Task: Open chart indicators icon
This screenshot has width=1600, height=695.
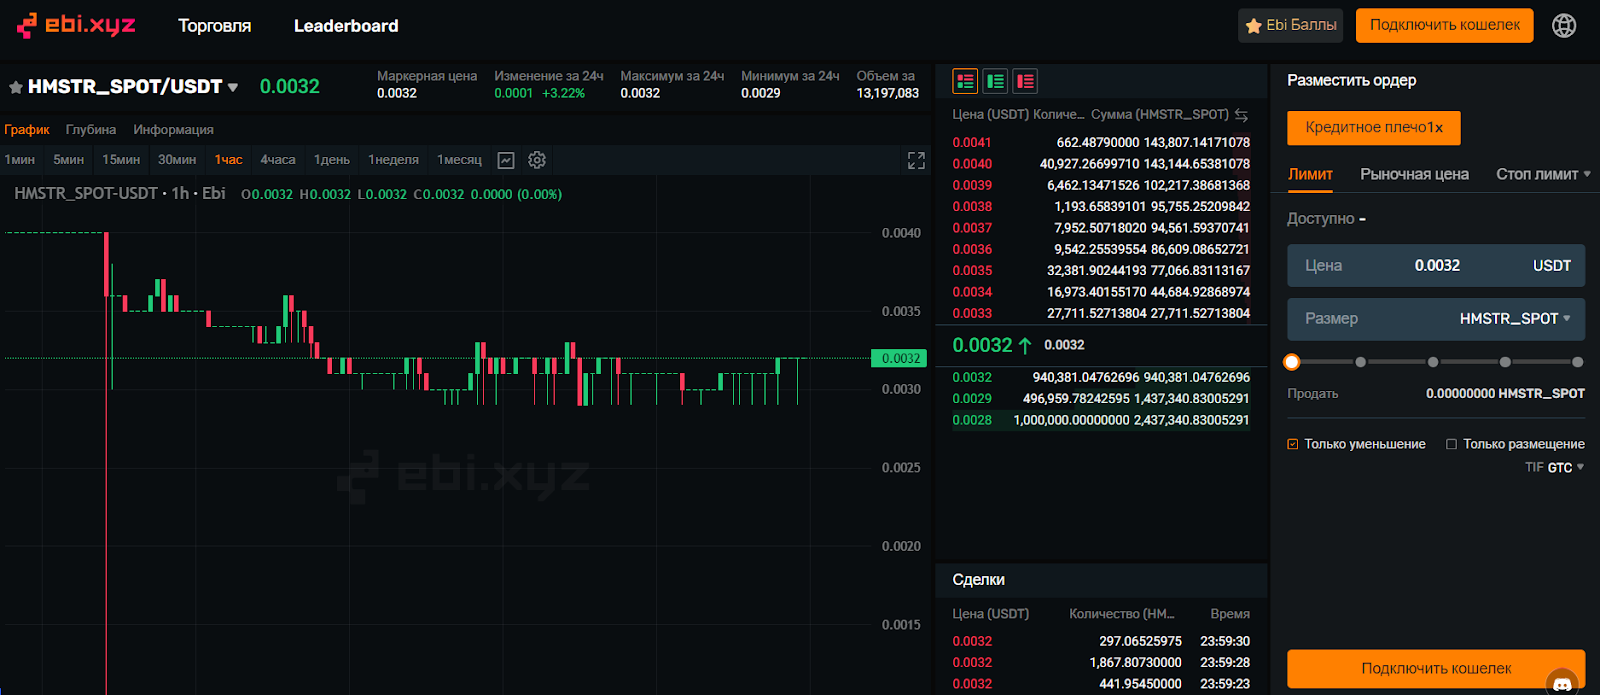Action: pos(506,160)
